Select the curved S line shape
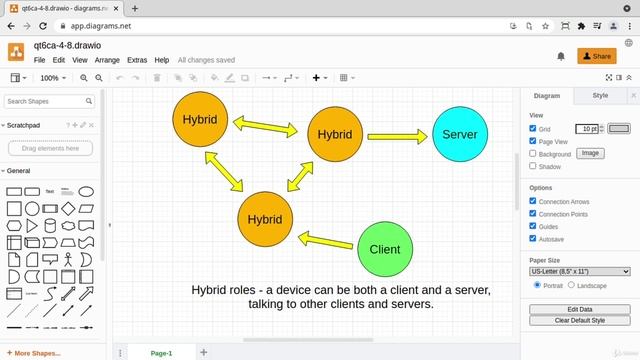This screenshot has width=640, height=360. coord(50,293)
